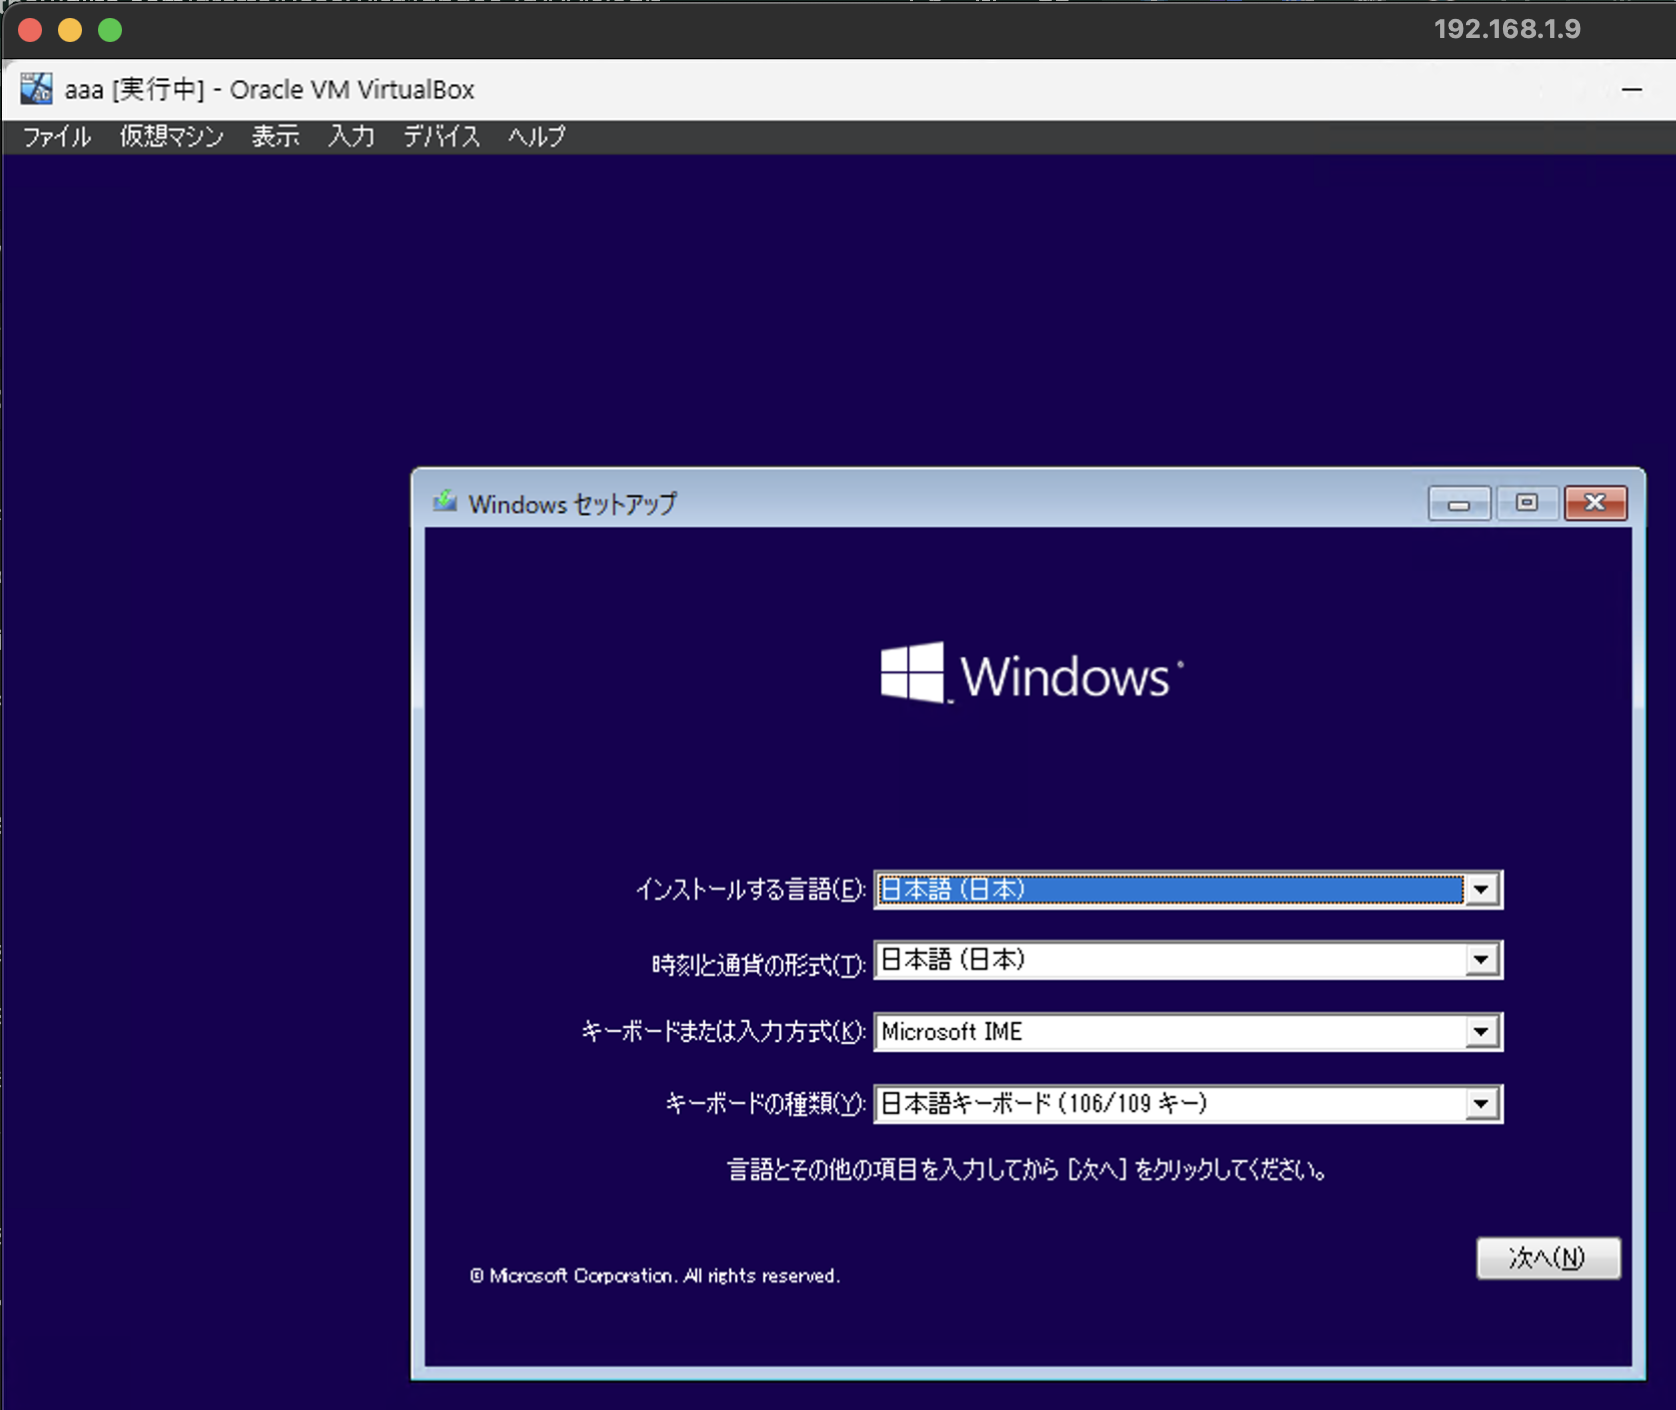Click the 次へ(N) button
The height and width of the screenshot is (1410, 1676).
click(x=1548, y=1259)
